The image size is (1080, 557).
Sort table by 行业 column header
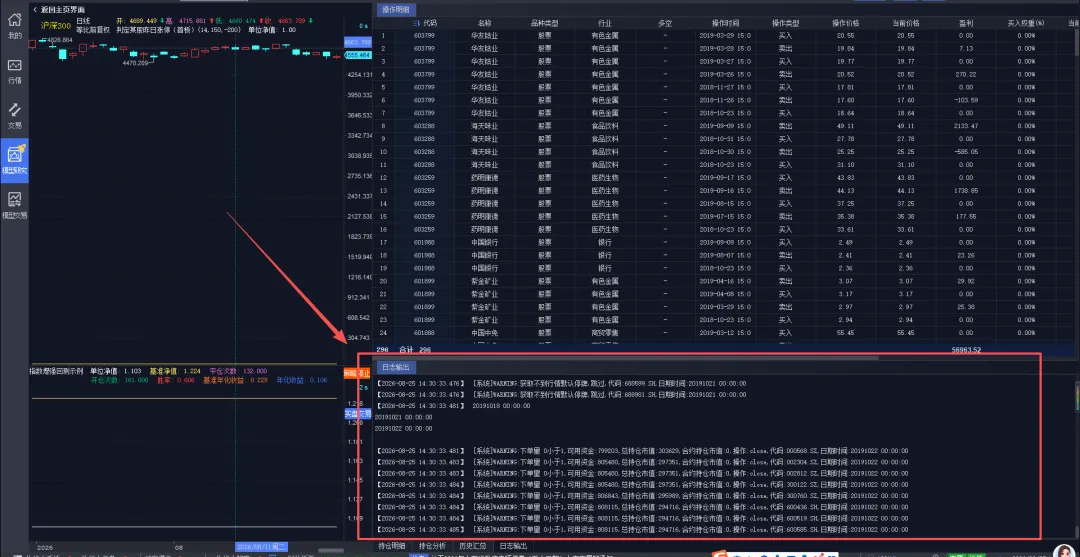point(605,23)
